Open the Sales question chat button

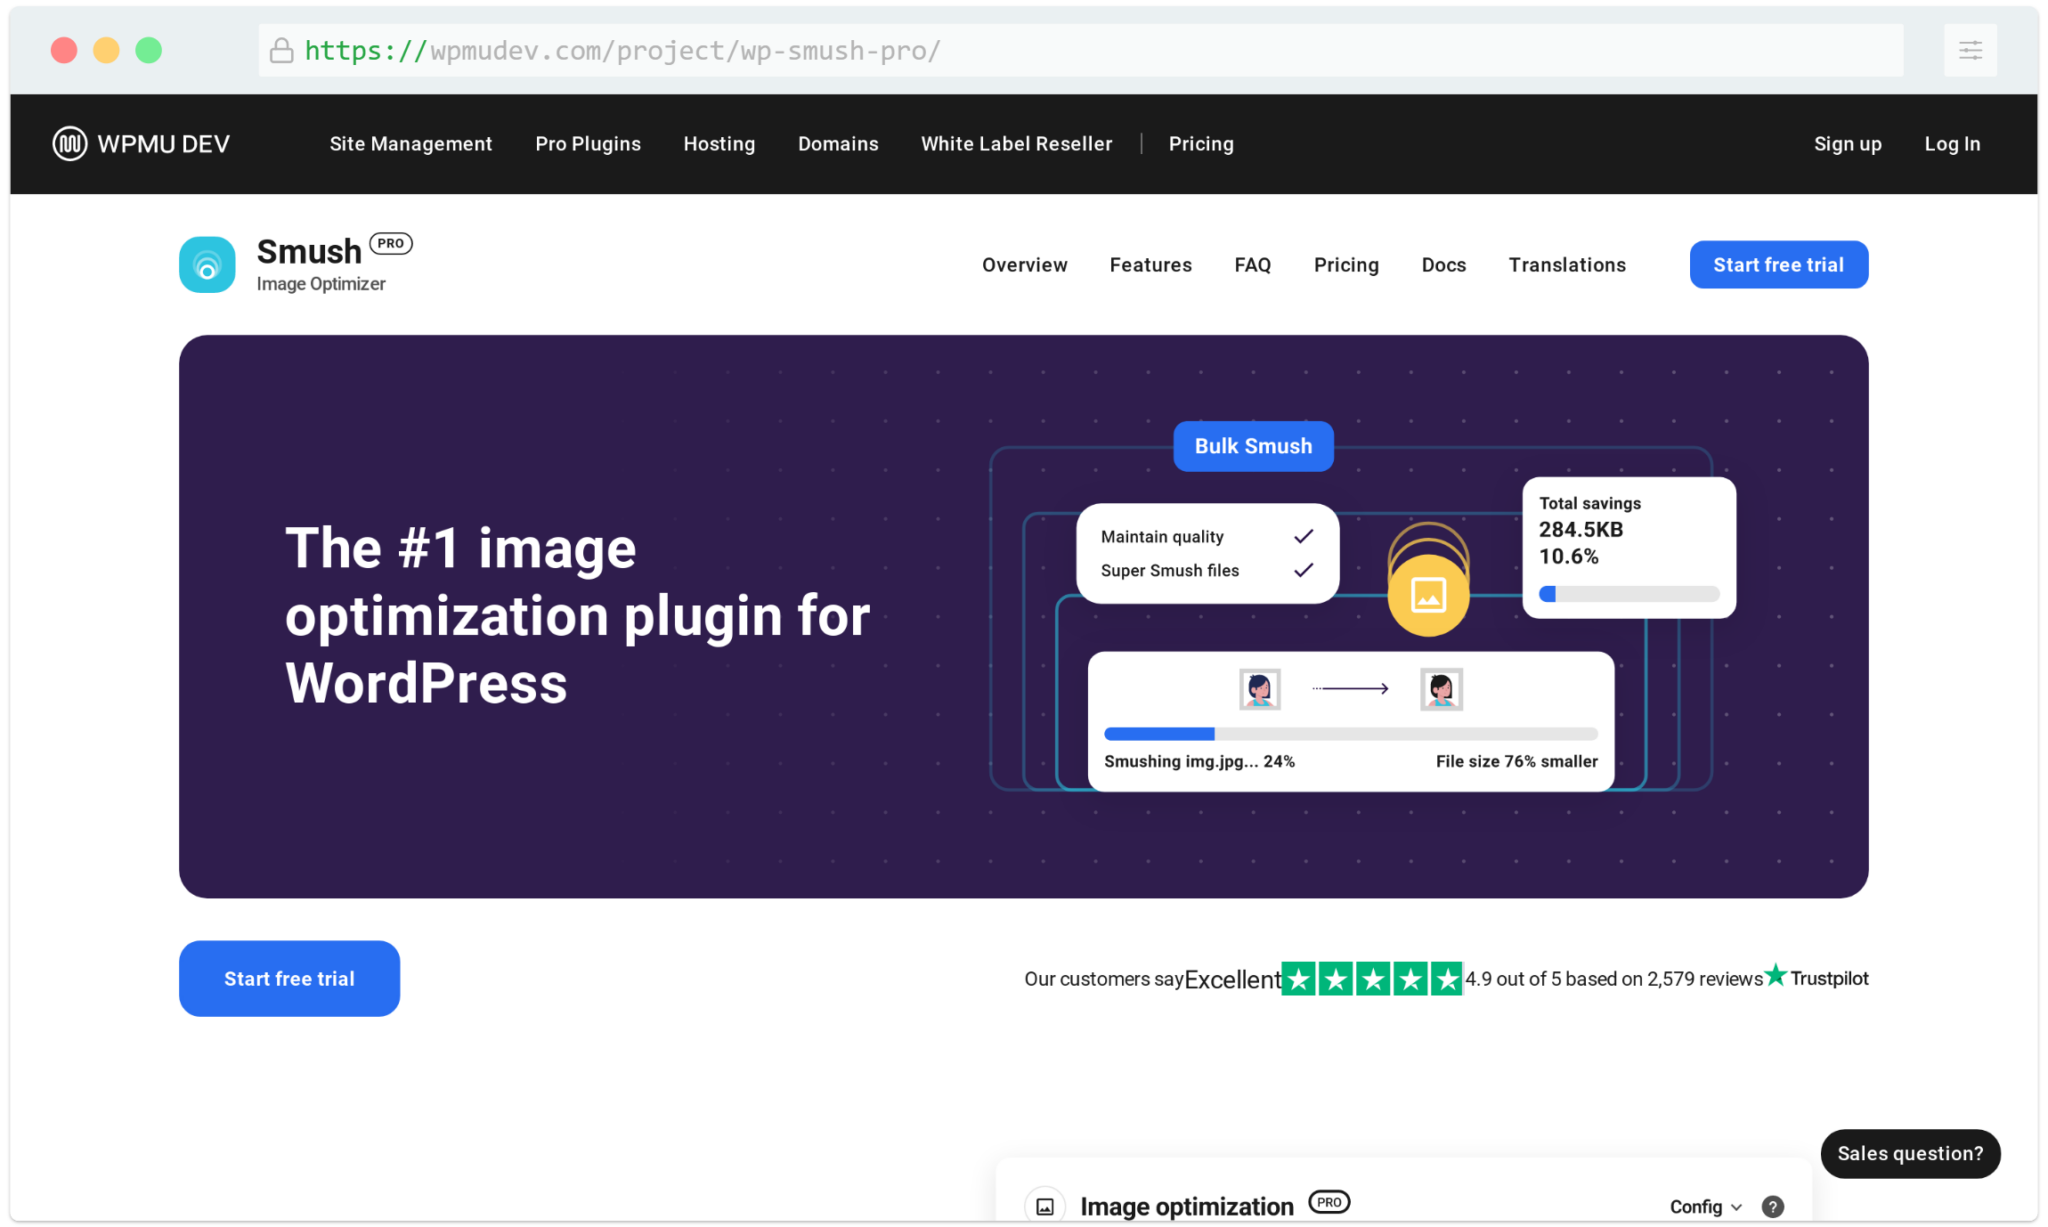click(x=1910, y=1153)
